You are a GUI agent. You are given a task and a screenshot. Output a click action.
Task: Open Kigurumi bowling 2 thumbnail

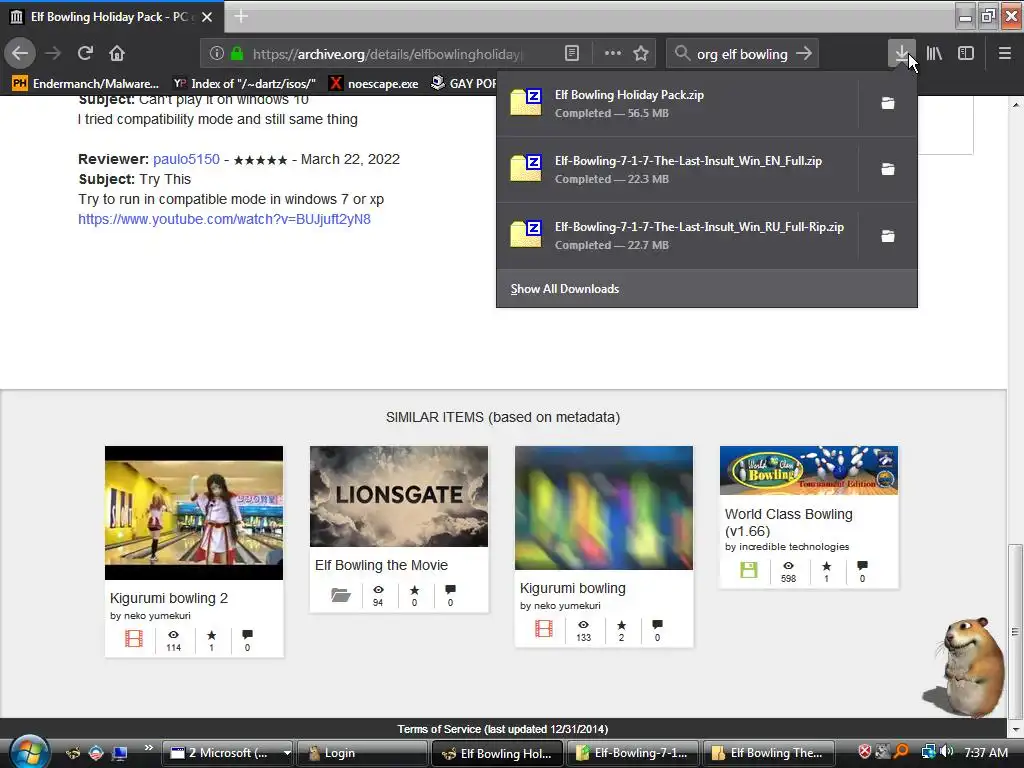(x=194, y=513)
